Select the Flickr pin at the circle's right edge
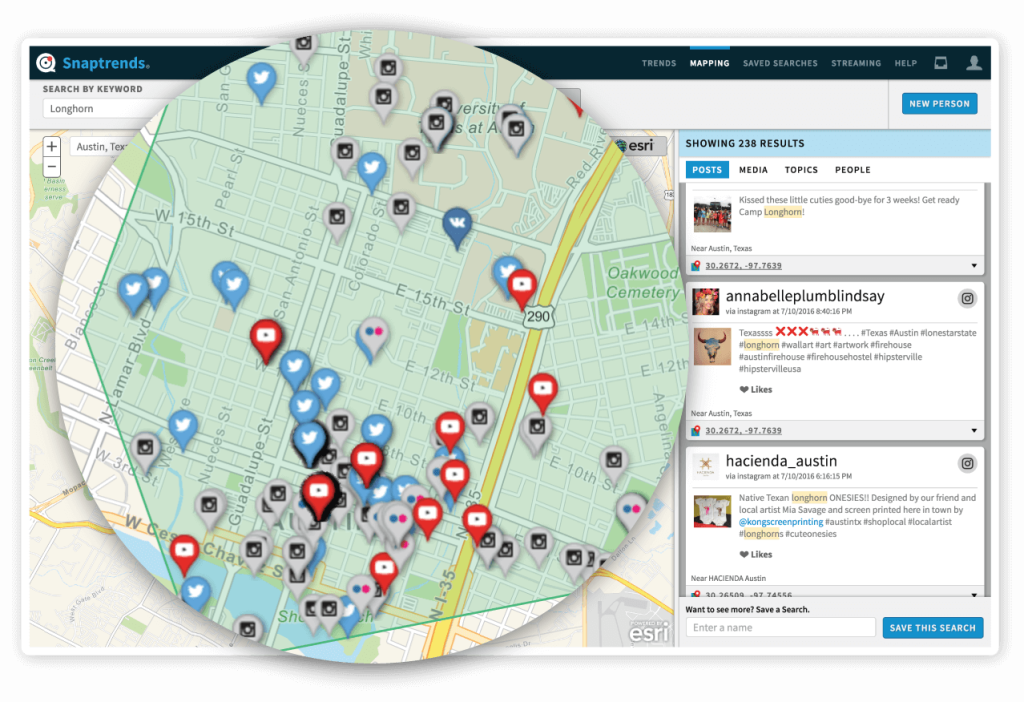 [632, 511]
